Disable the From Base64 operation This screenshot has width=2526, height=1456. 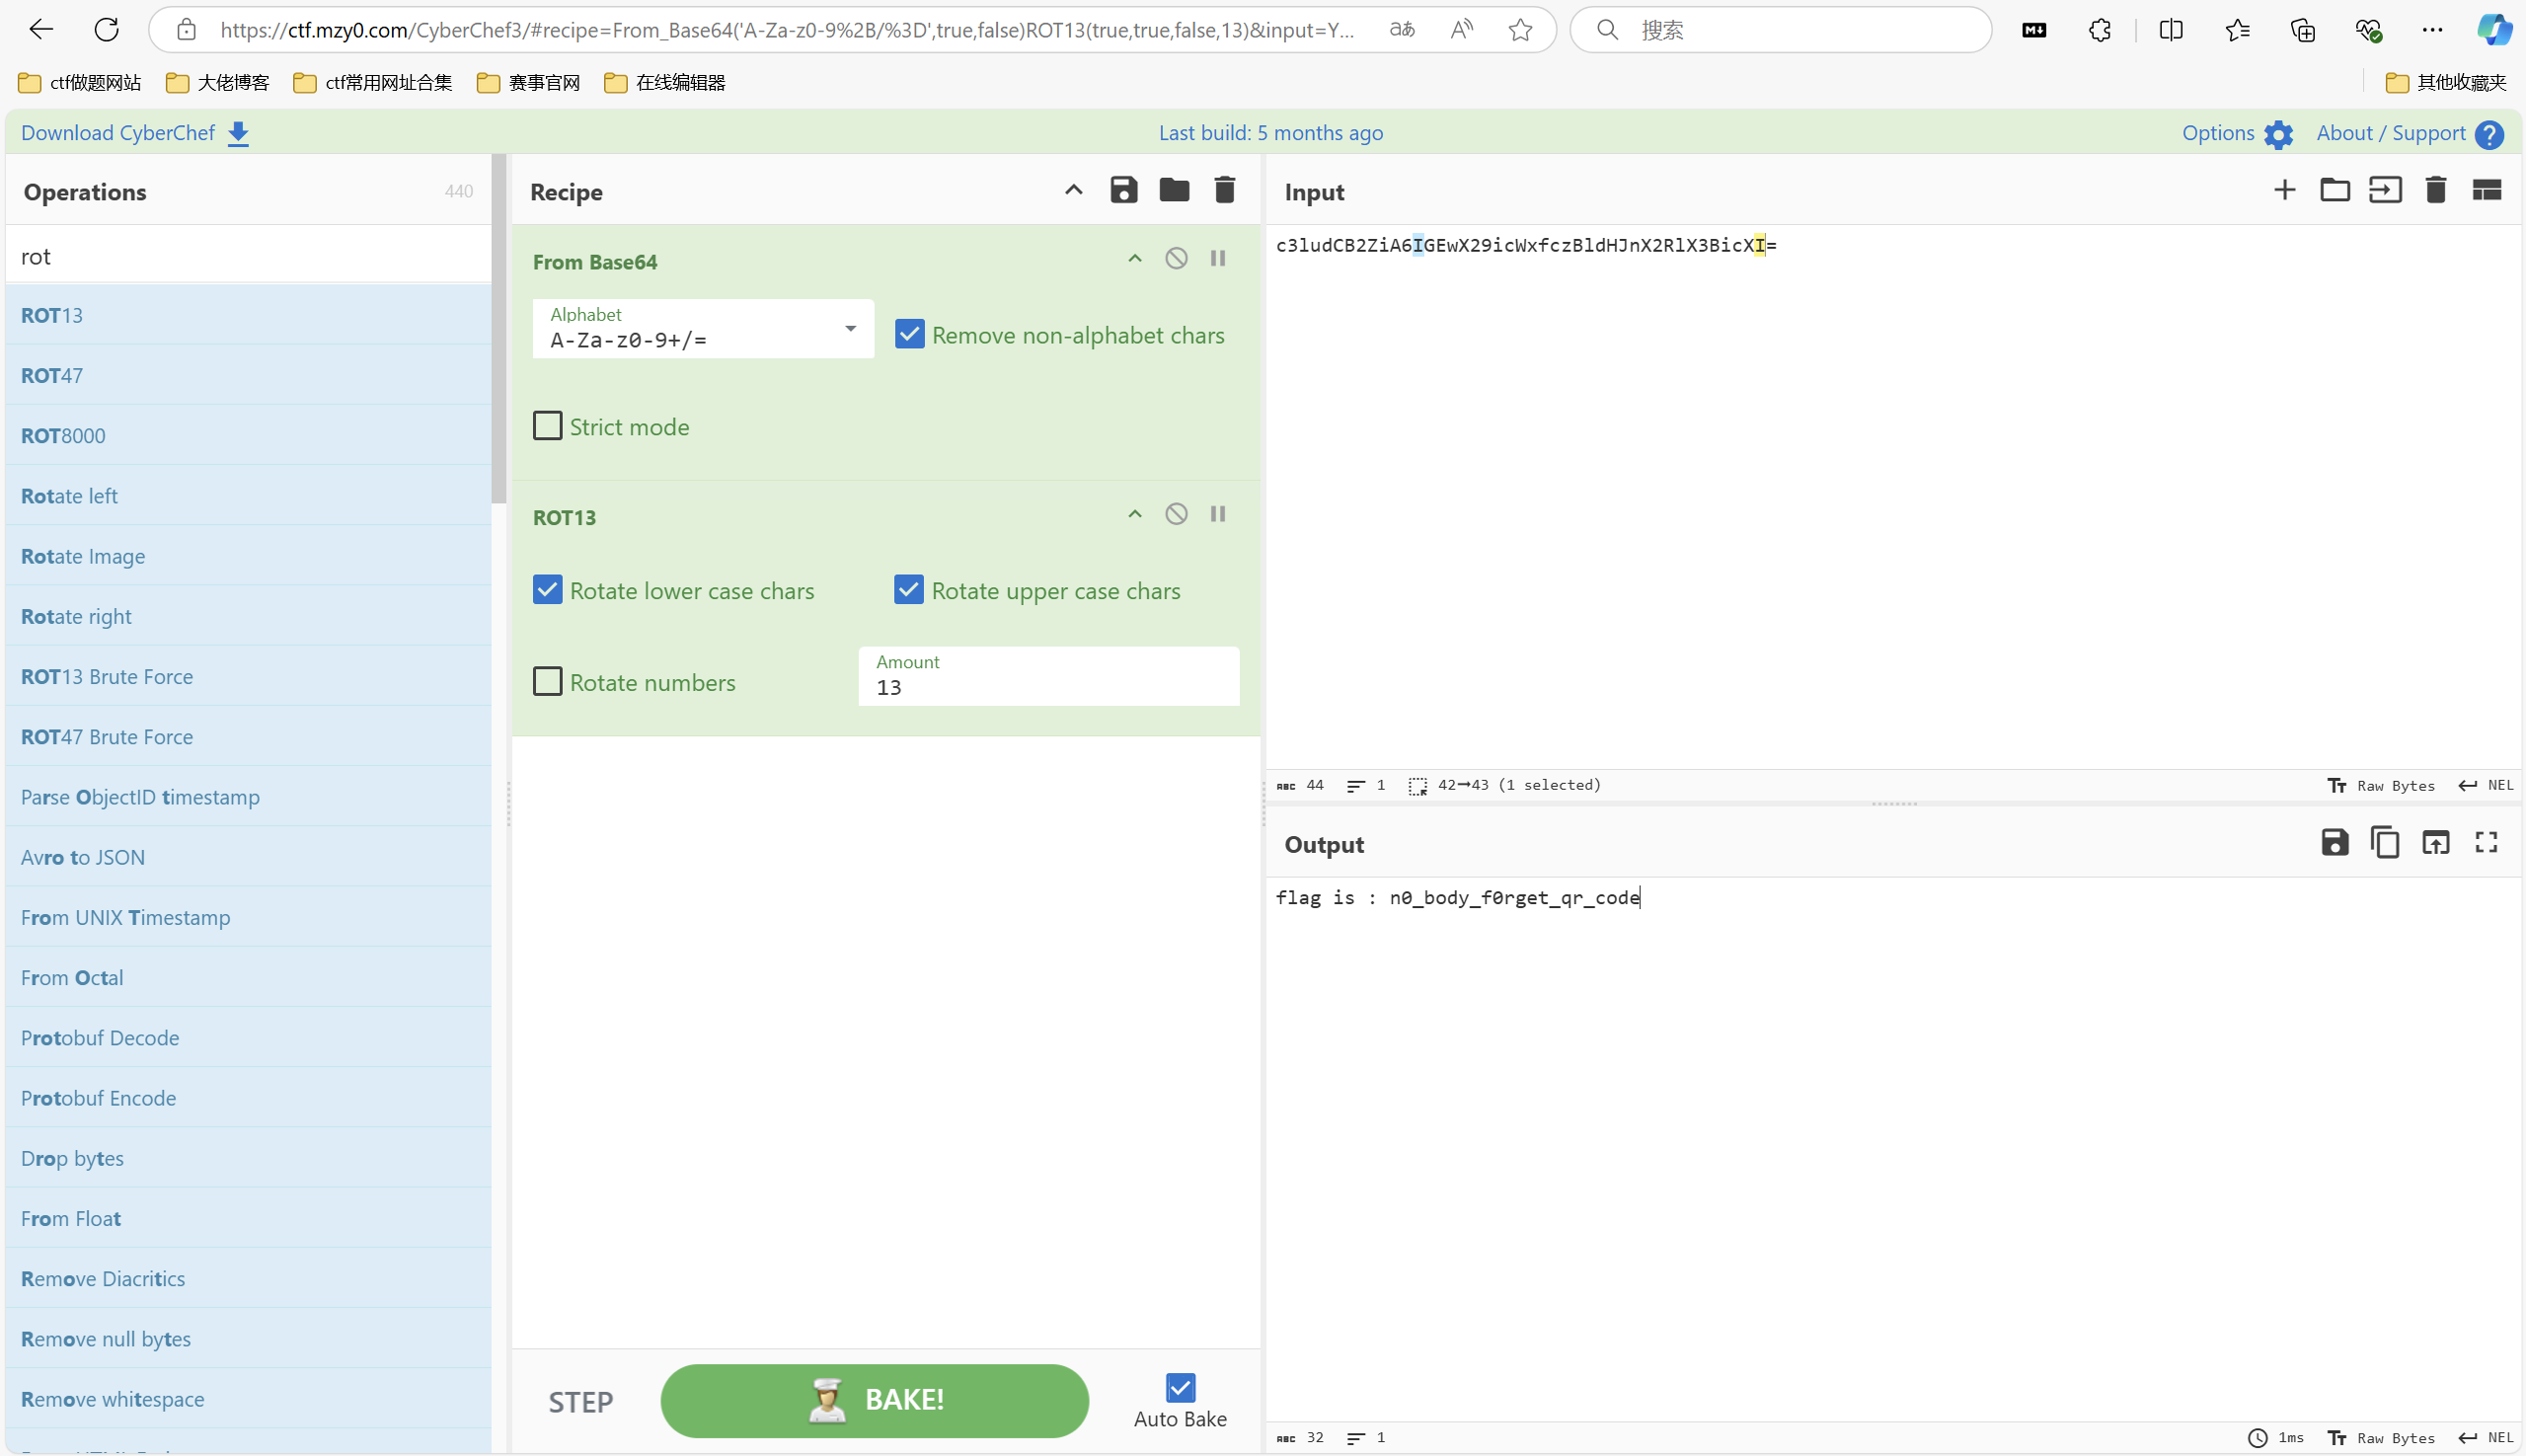[x=1176, y=258]
